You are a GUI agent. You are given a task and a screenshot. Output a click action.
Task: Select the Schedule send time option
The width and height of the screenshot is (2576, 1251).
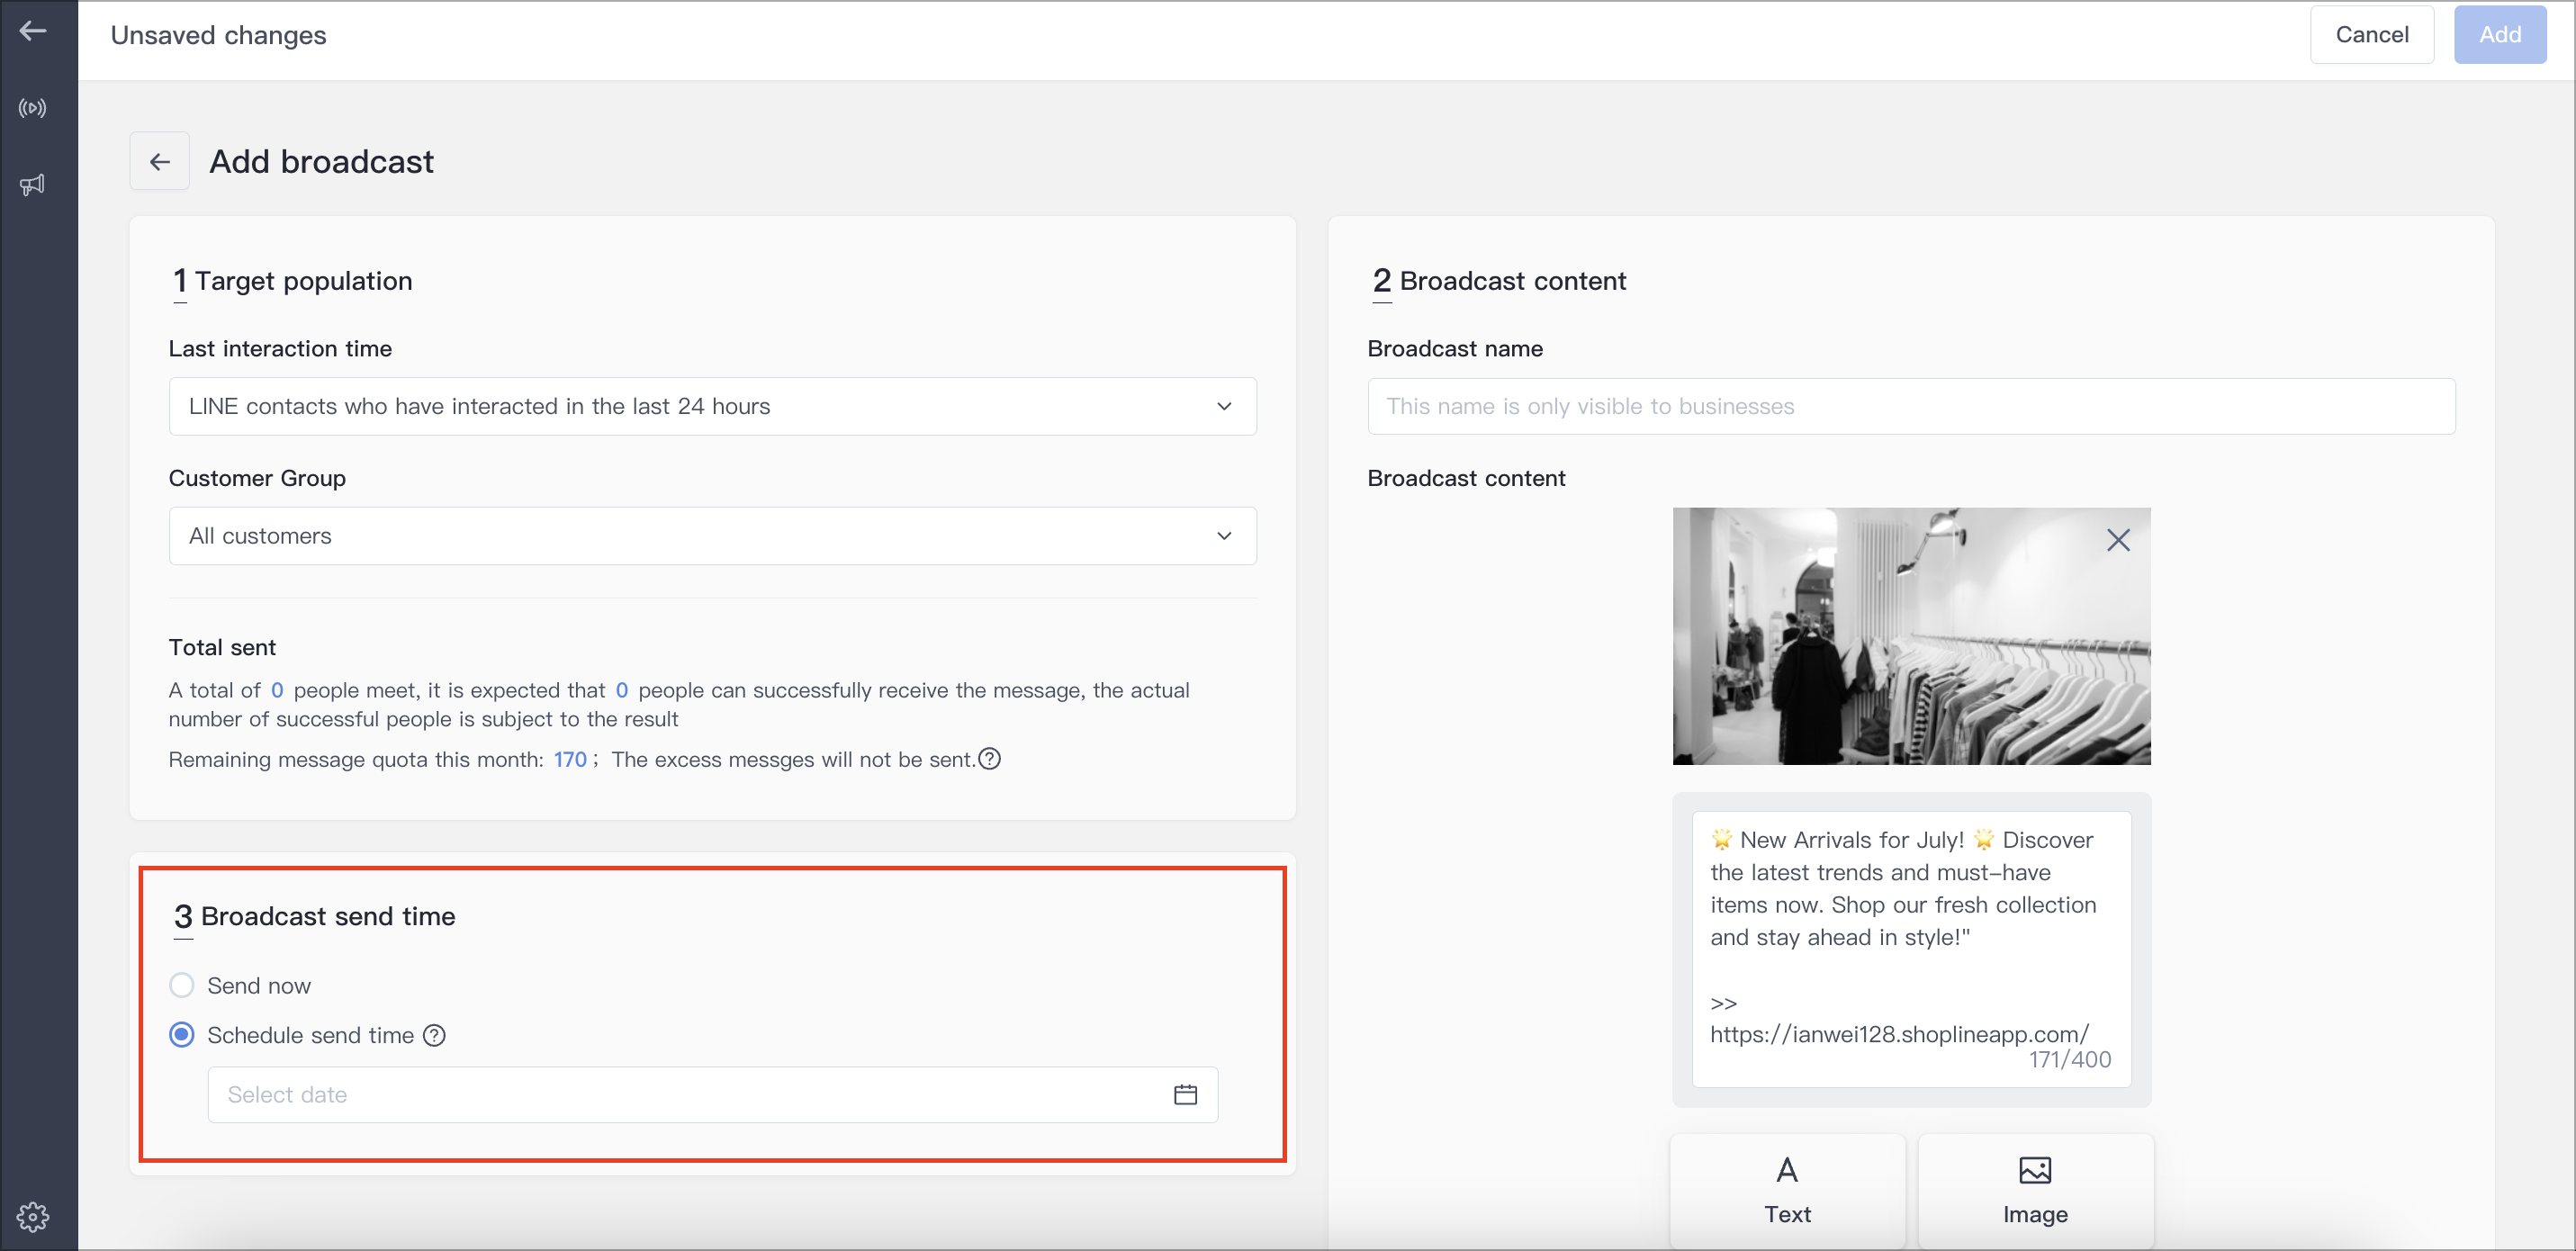pos(182,1035)
